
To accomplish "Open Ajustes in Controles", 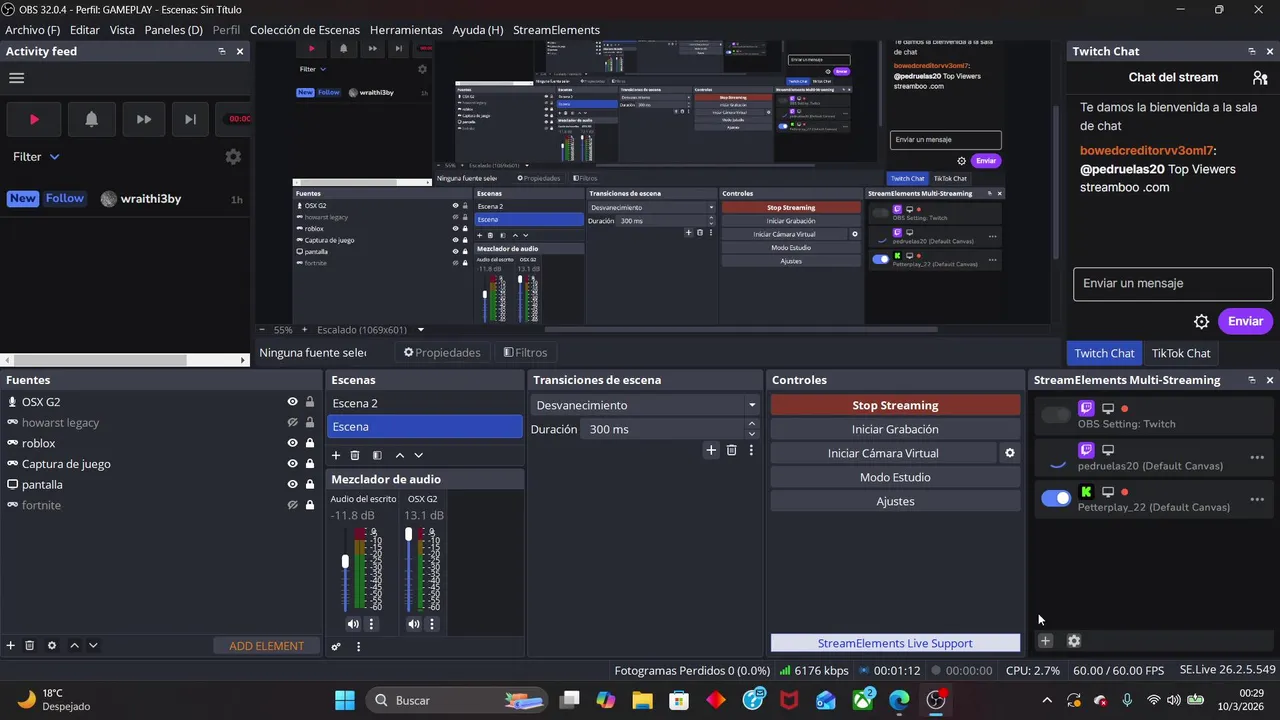I will pos(895,501).
